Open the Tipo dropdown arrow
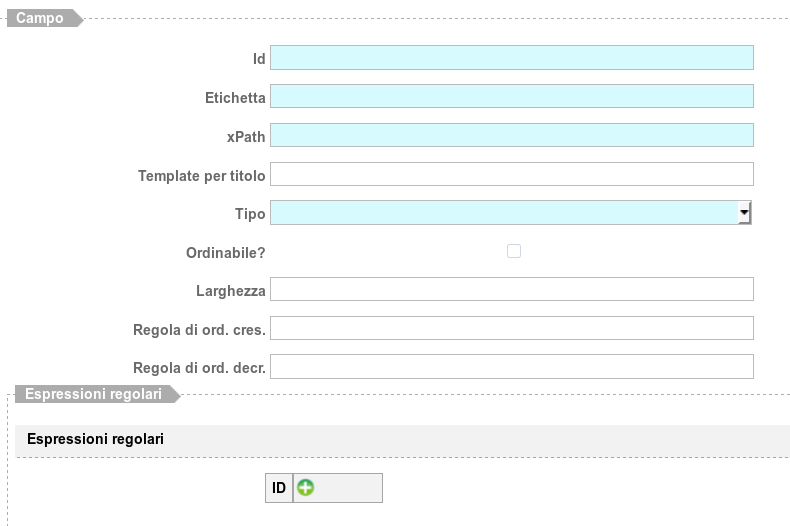This screenshot has height=526, width=790. tap(744, 213)
